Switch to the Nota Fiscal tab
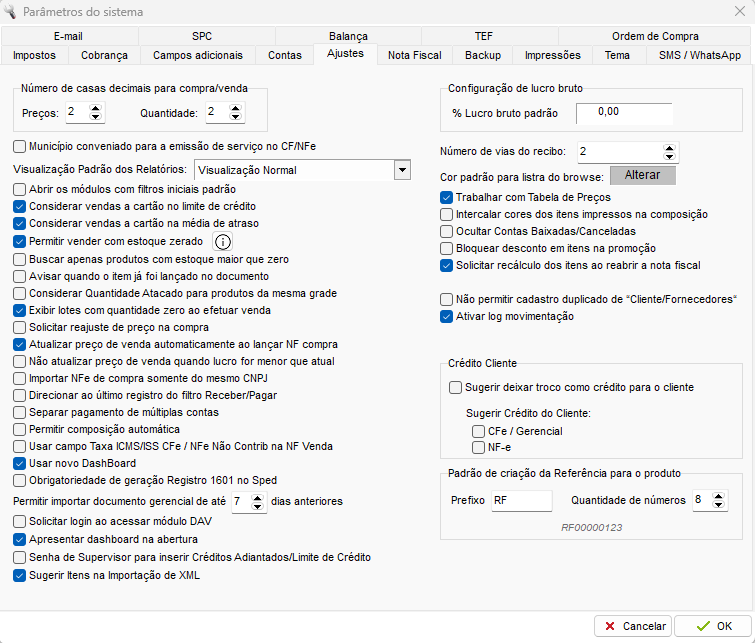The width and height of the screenshot is (755, 643). point(415,55)
